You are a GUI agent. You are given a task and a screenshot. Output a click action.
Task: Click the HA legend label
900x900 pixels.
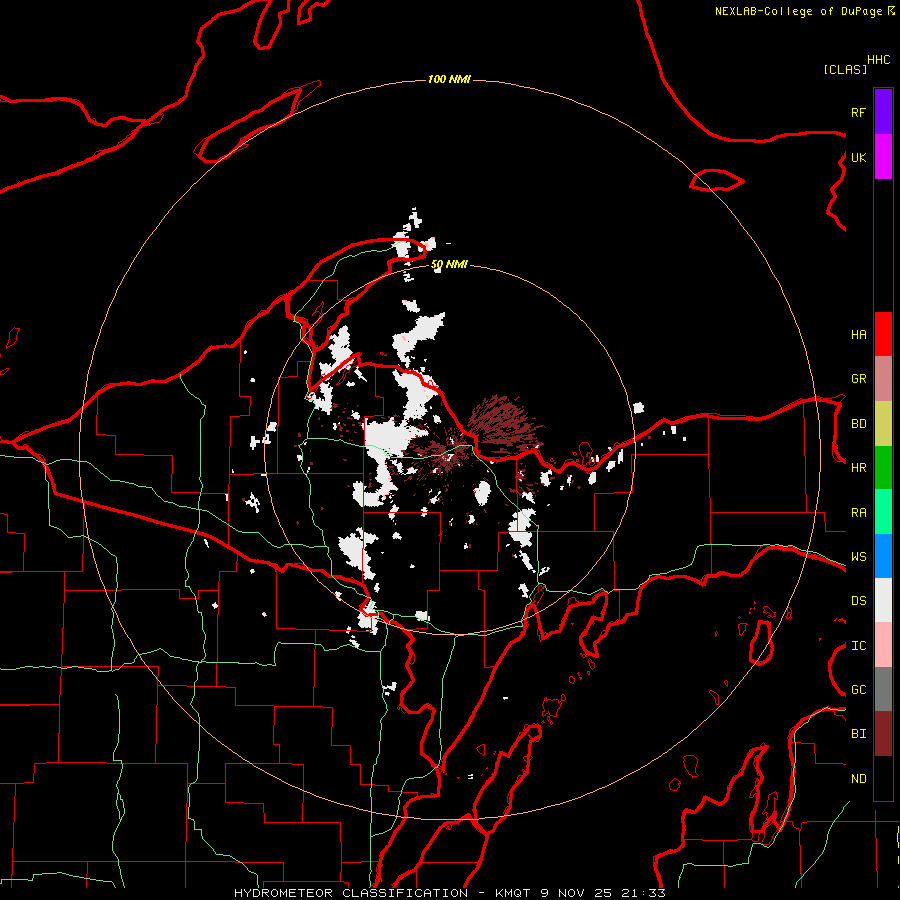point(858,334)
